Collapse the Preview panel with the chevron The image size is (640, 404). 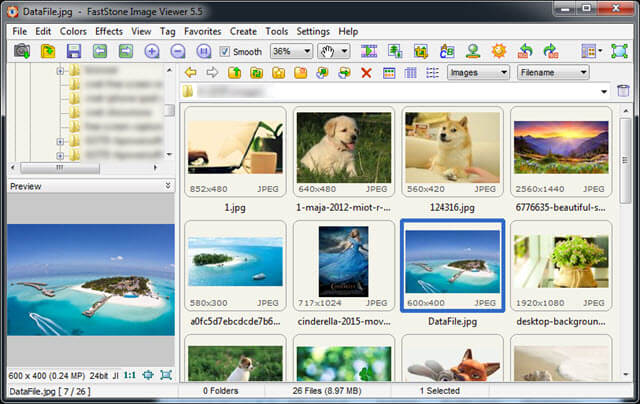(x=168, y=186)
